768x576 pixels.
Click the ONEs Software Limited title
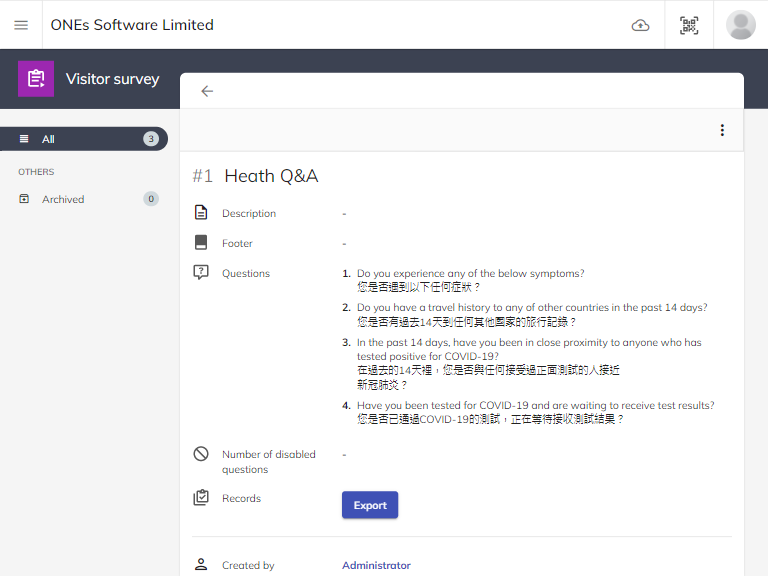click(x=132, y=25)
